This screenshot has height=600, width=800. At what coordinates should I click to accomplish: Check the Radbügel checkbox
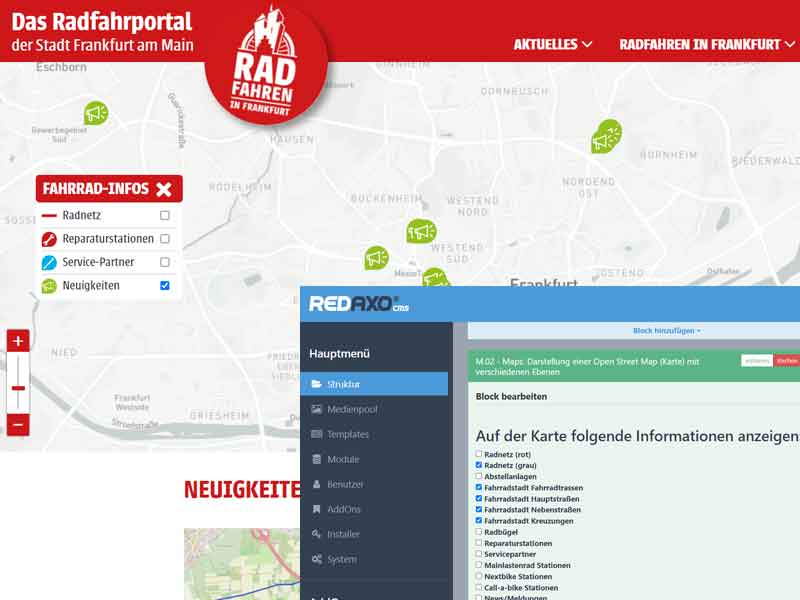(x=479, y=532)
